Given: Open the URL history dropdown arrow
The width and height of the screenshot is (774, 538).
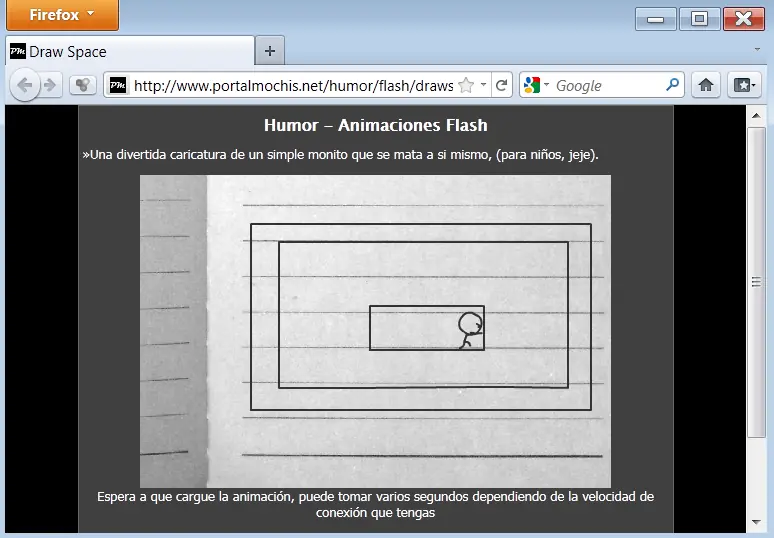Looking at the screenshot, I should tap(483, 84).
